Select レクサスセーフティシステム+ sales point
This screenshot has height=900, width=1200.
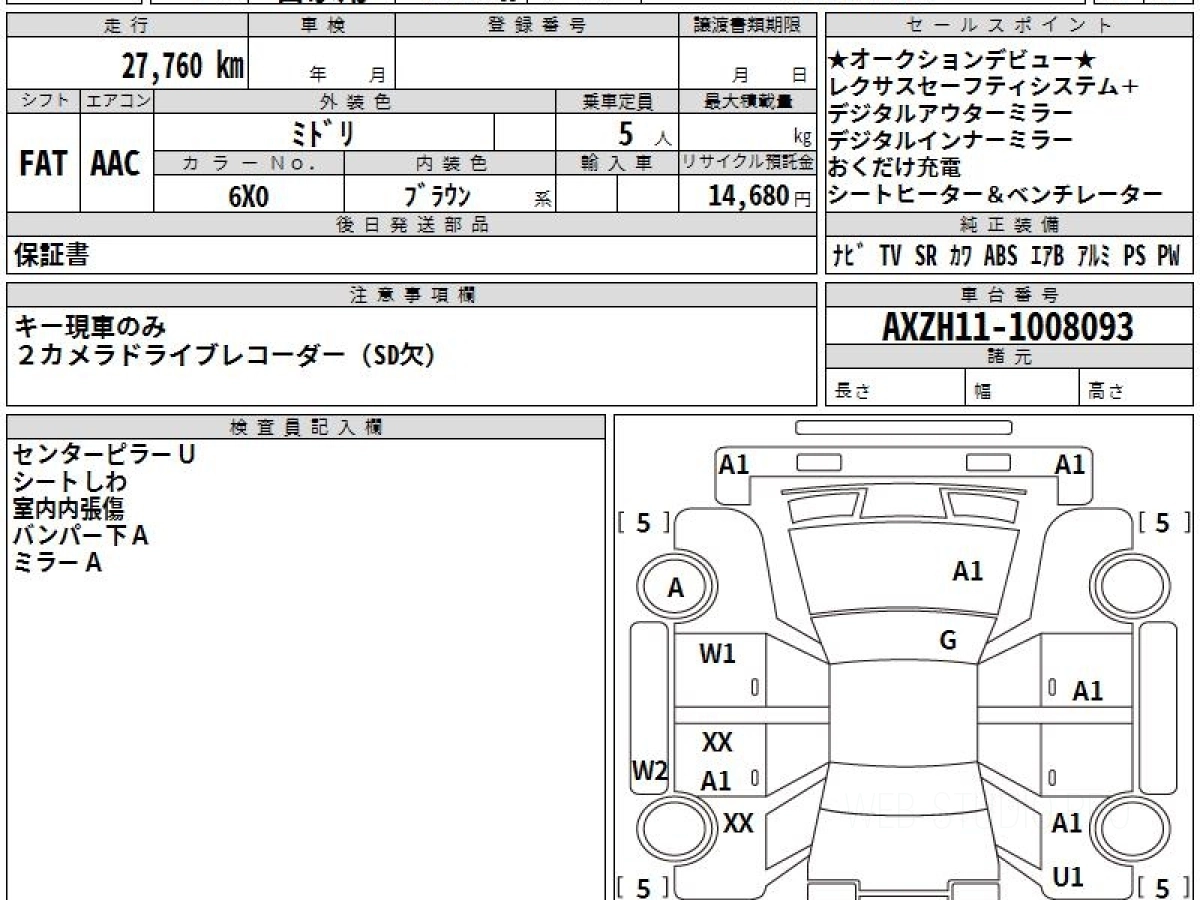(984, 87)
